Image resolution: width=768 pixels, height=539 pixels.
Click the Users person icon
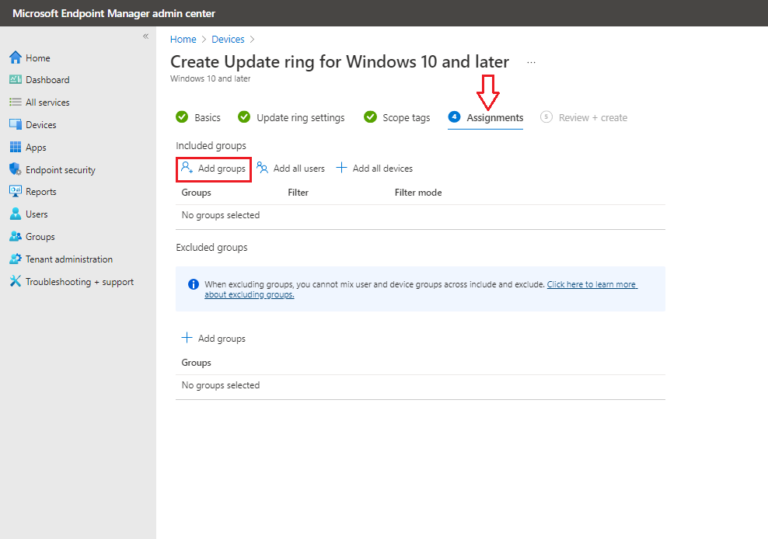pyautogui.click(x=15, y=214)
